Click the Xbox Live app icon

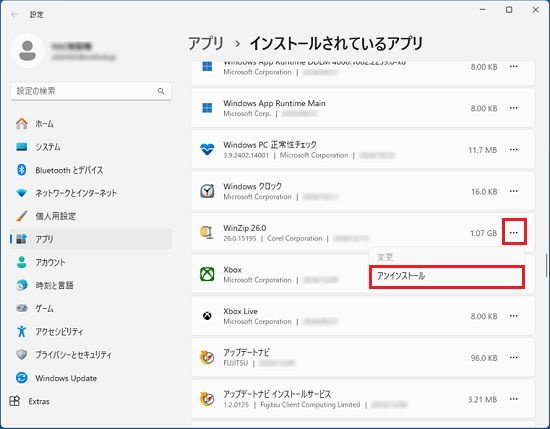(207, 316)
